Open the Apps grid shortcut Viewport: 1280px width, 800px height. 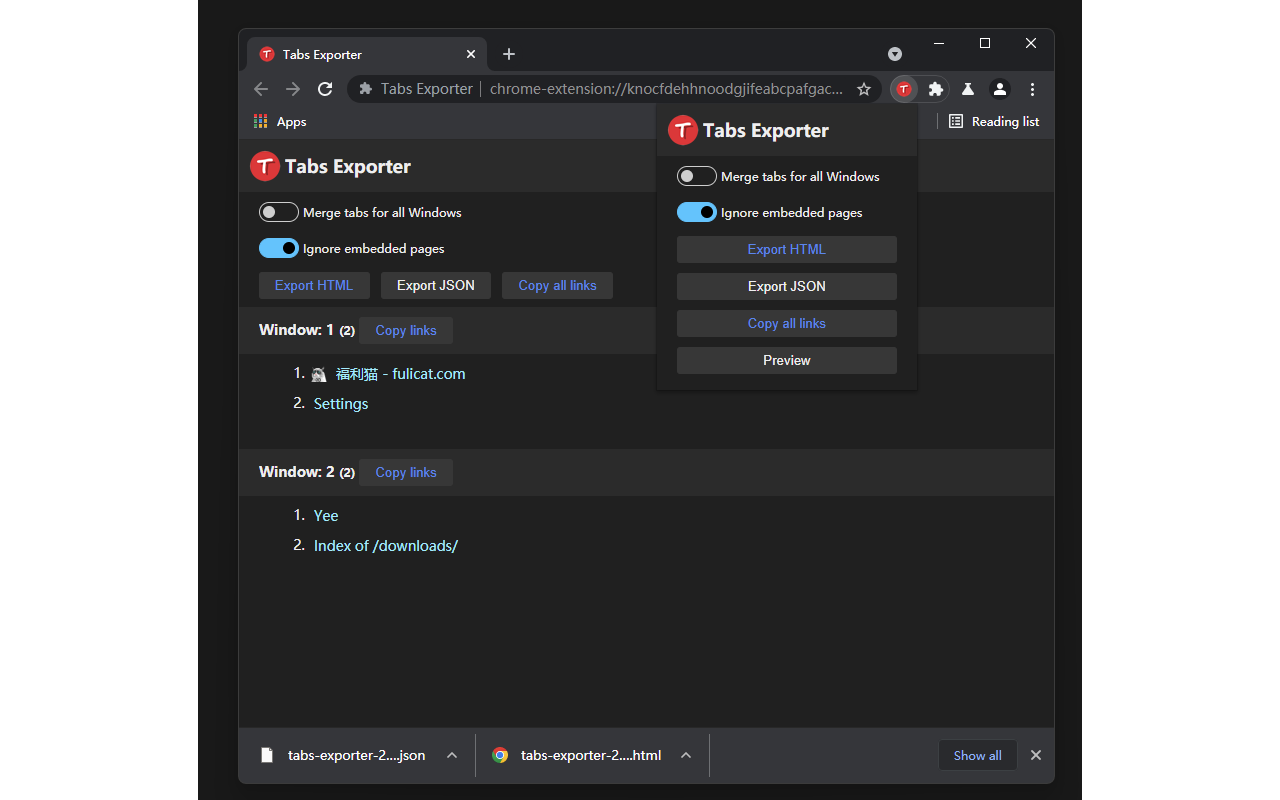(x=280, y=122)
